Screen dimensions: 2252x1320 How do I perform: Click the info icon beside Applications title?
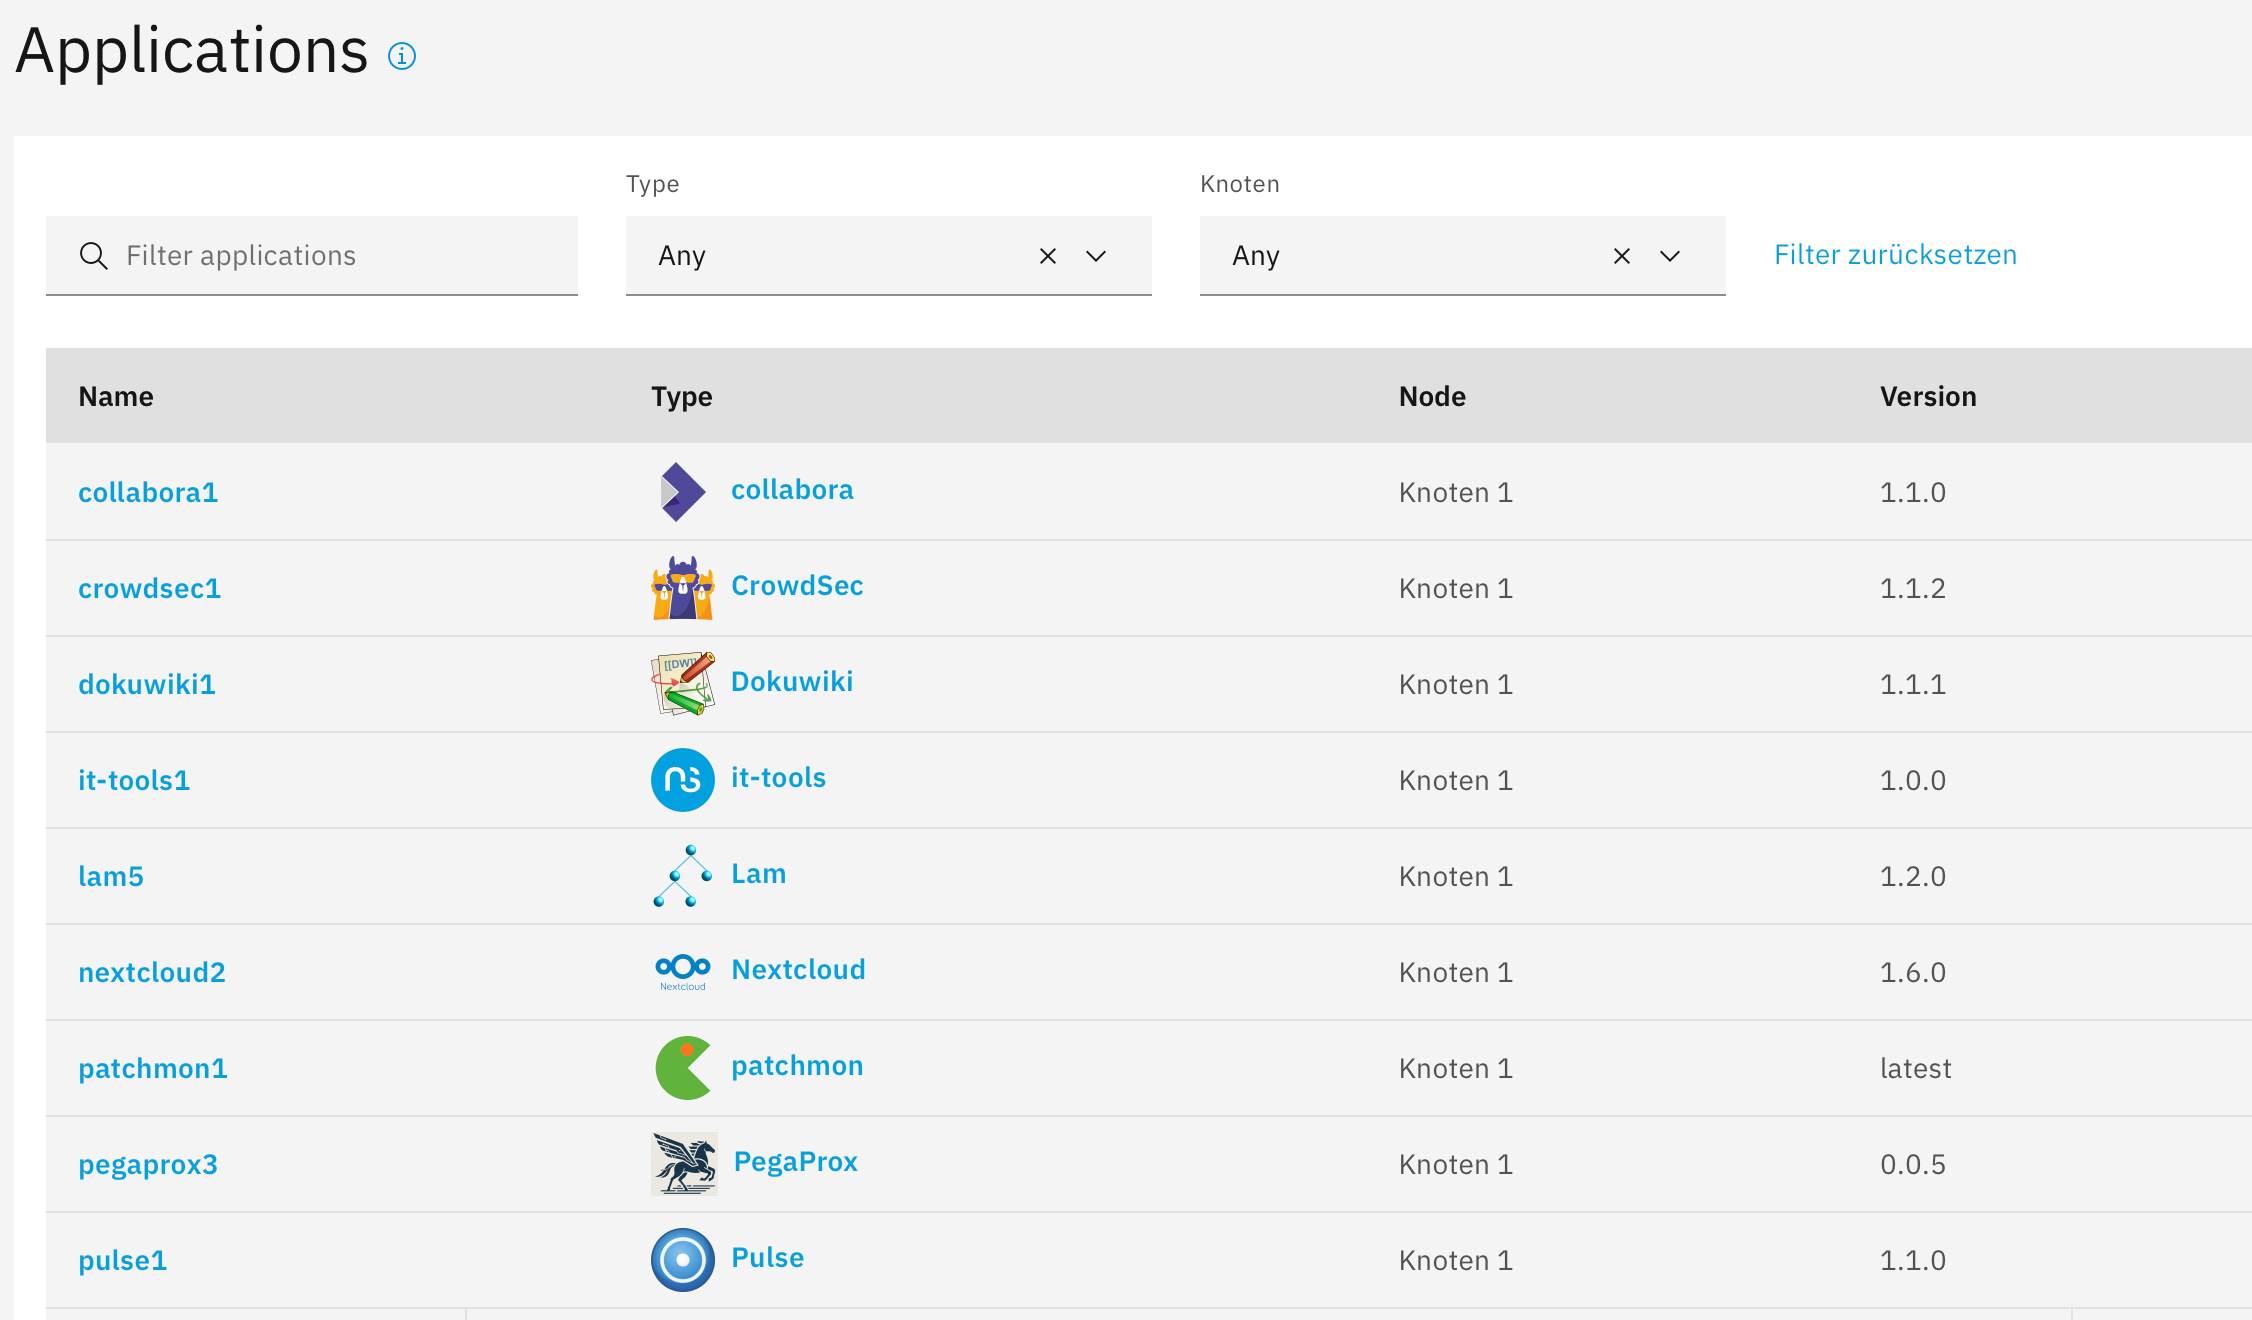tap(402, 56)
